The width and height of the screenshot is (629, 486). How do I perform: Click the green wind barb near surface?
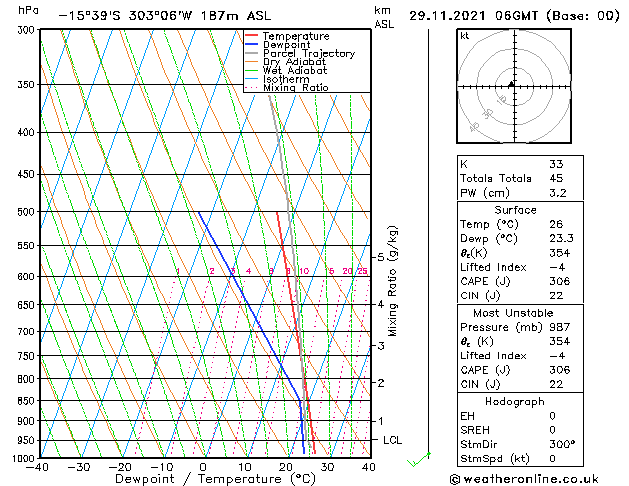pyautogui.click(x=419, y=460)
